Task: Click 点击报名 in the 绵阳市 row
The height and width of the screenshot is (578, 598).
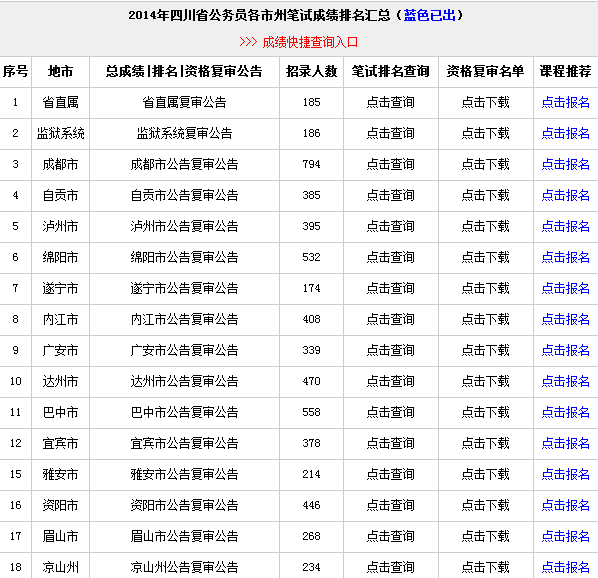Action: pos(566,257)
